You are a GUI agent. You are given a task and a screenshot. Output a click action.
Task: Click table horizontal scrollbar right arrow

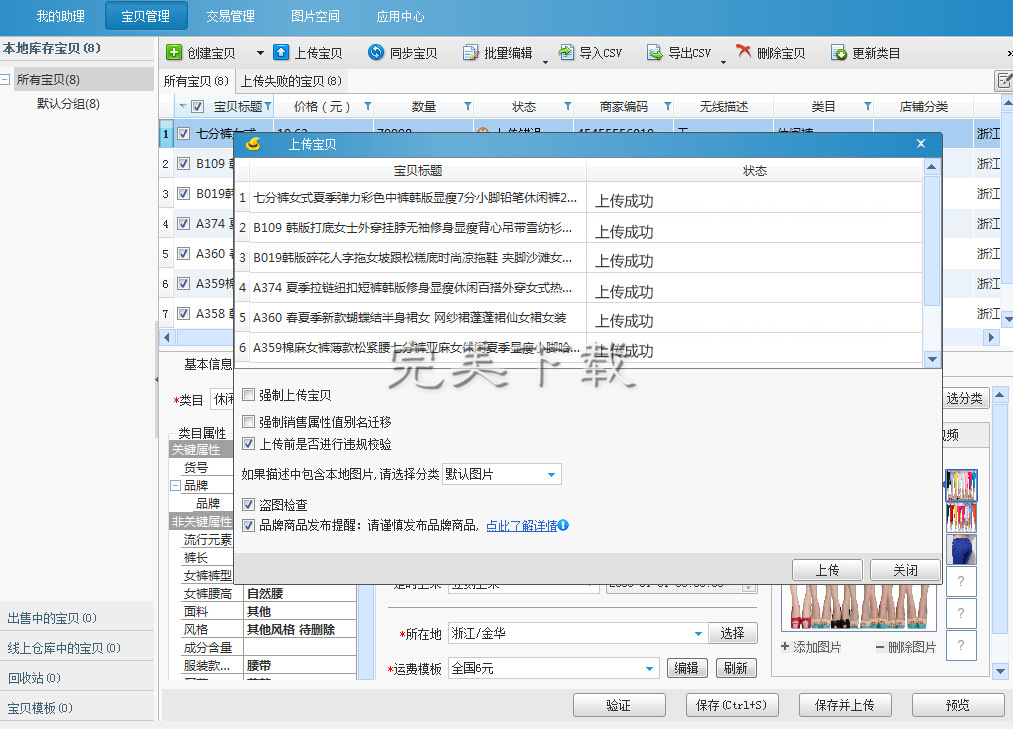(992, 337)
